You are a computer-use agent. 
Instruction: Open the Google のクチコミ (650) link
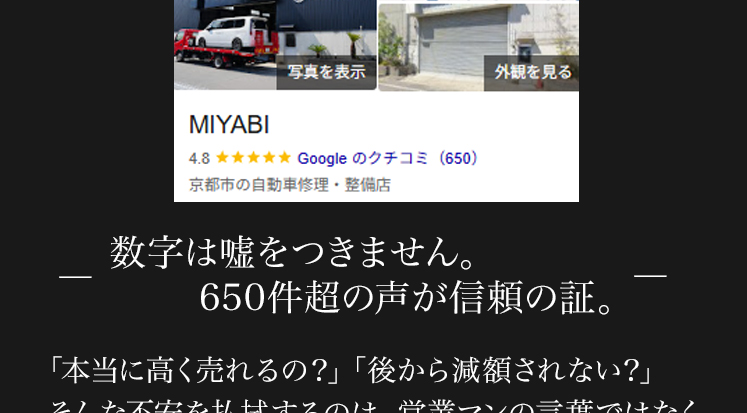[388, 158]
